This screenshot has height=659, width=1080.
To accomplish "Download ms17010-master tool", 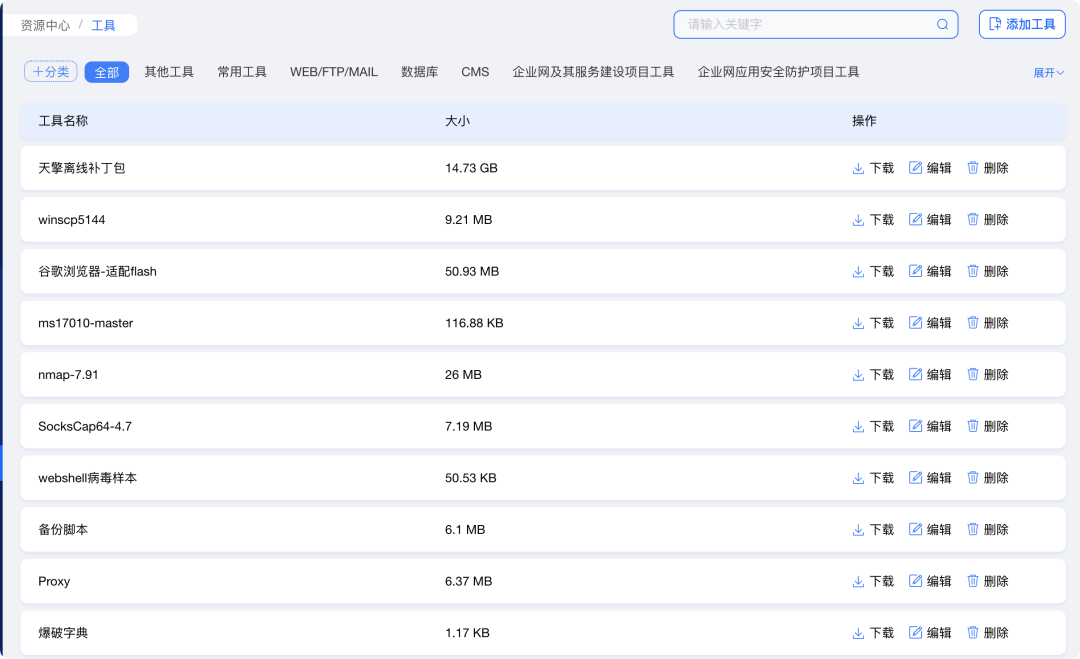I will 873,323.
